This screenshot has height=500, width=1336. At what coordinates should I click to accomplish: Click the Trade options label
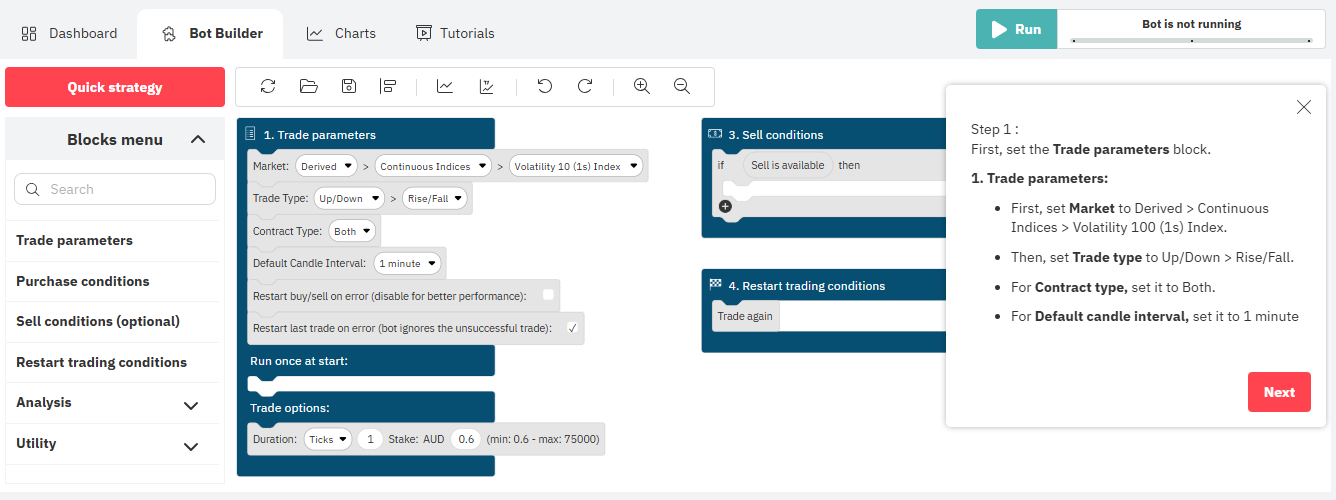tap(290, 407)
